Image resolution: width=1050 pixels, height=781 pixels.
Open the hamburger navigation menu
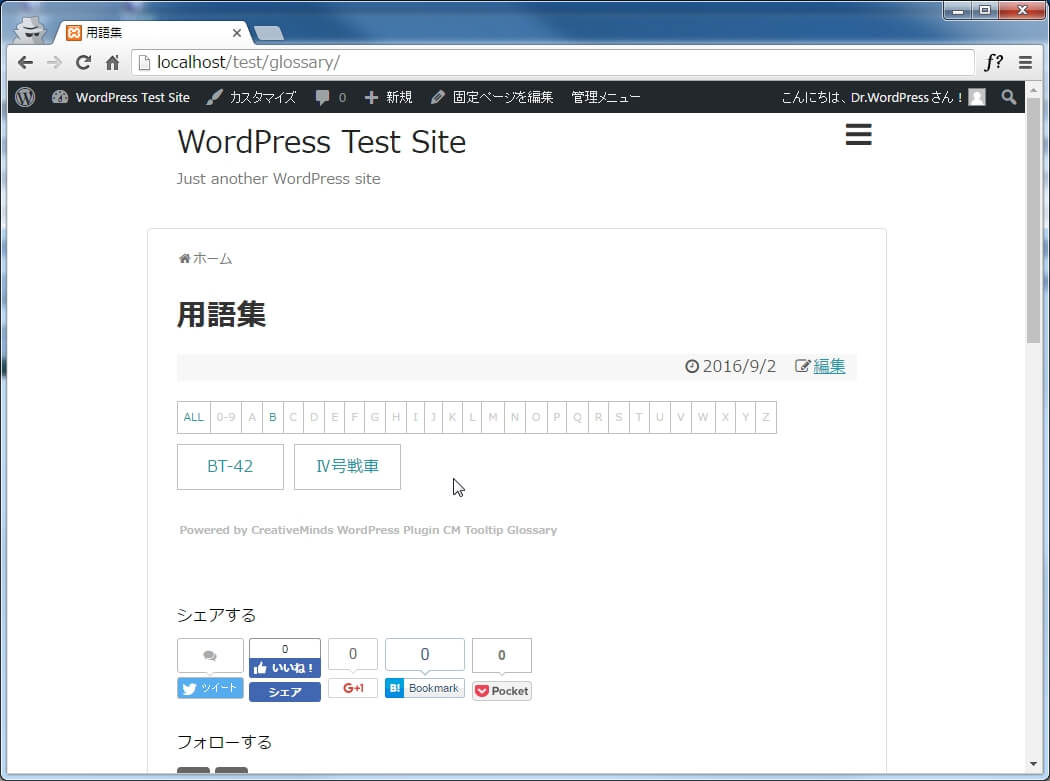(858, 135)
